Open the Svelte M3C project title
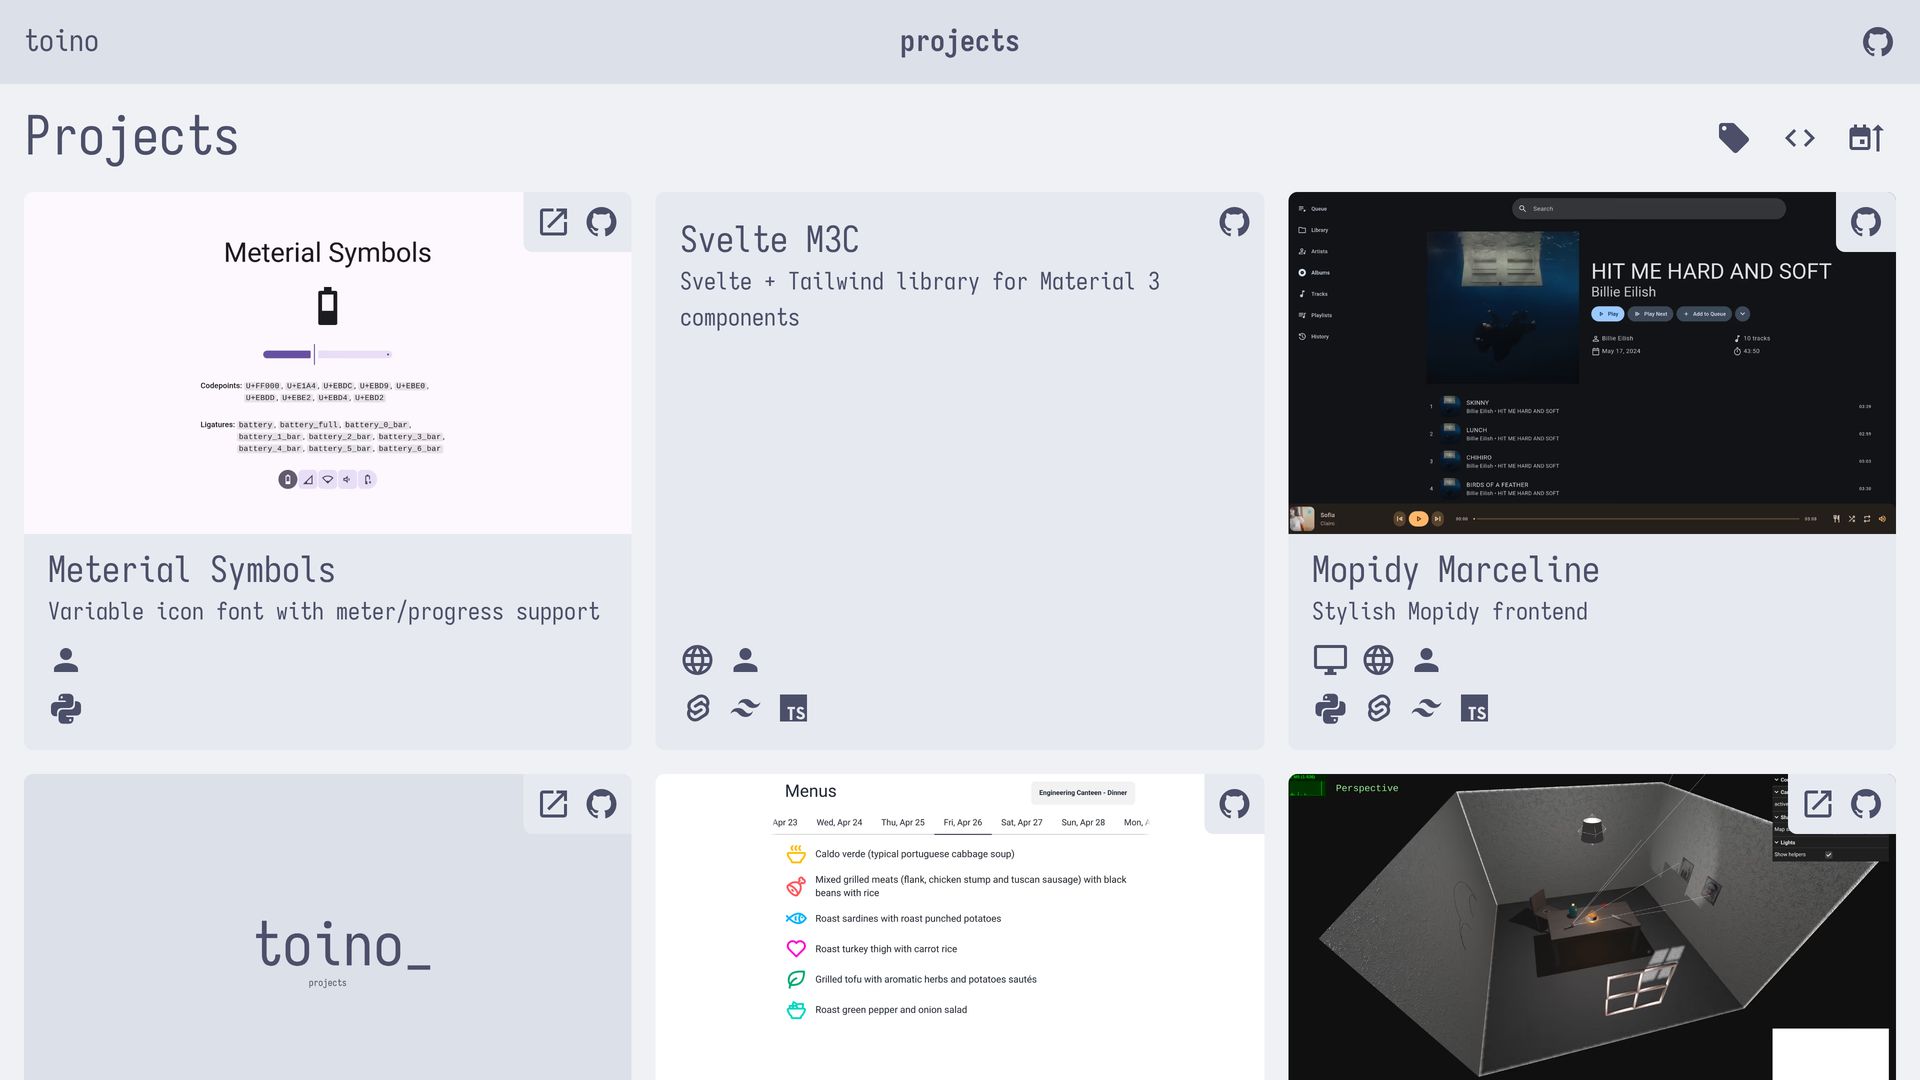 click(x=769, y=240)
